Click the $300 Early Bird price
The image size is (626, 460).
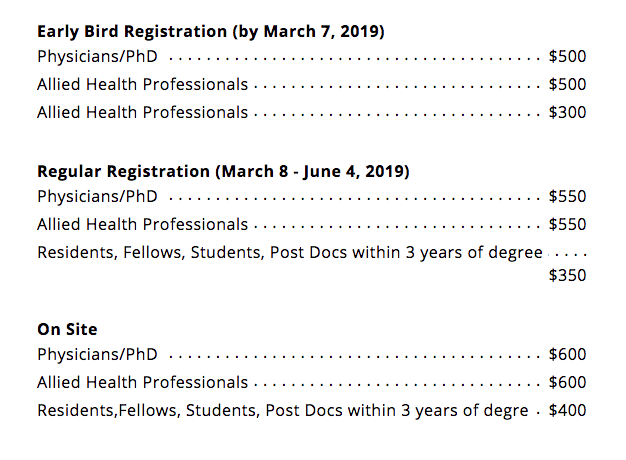pyautogui.click(x=567, y=113)
